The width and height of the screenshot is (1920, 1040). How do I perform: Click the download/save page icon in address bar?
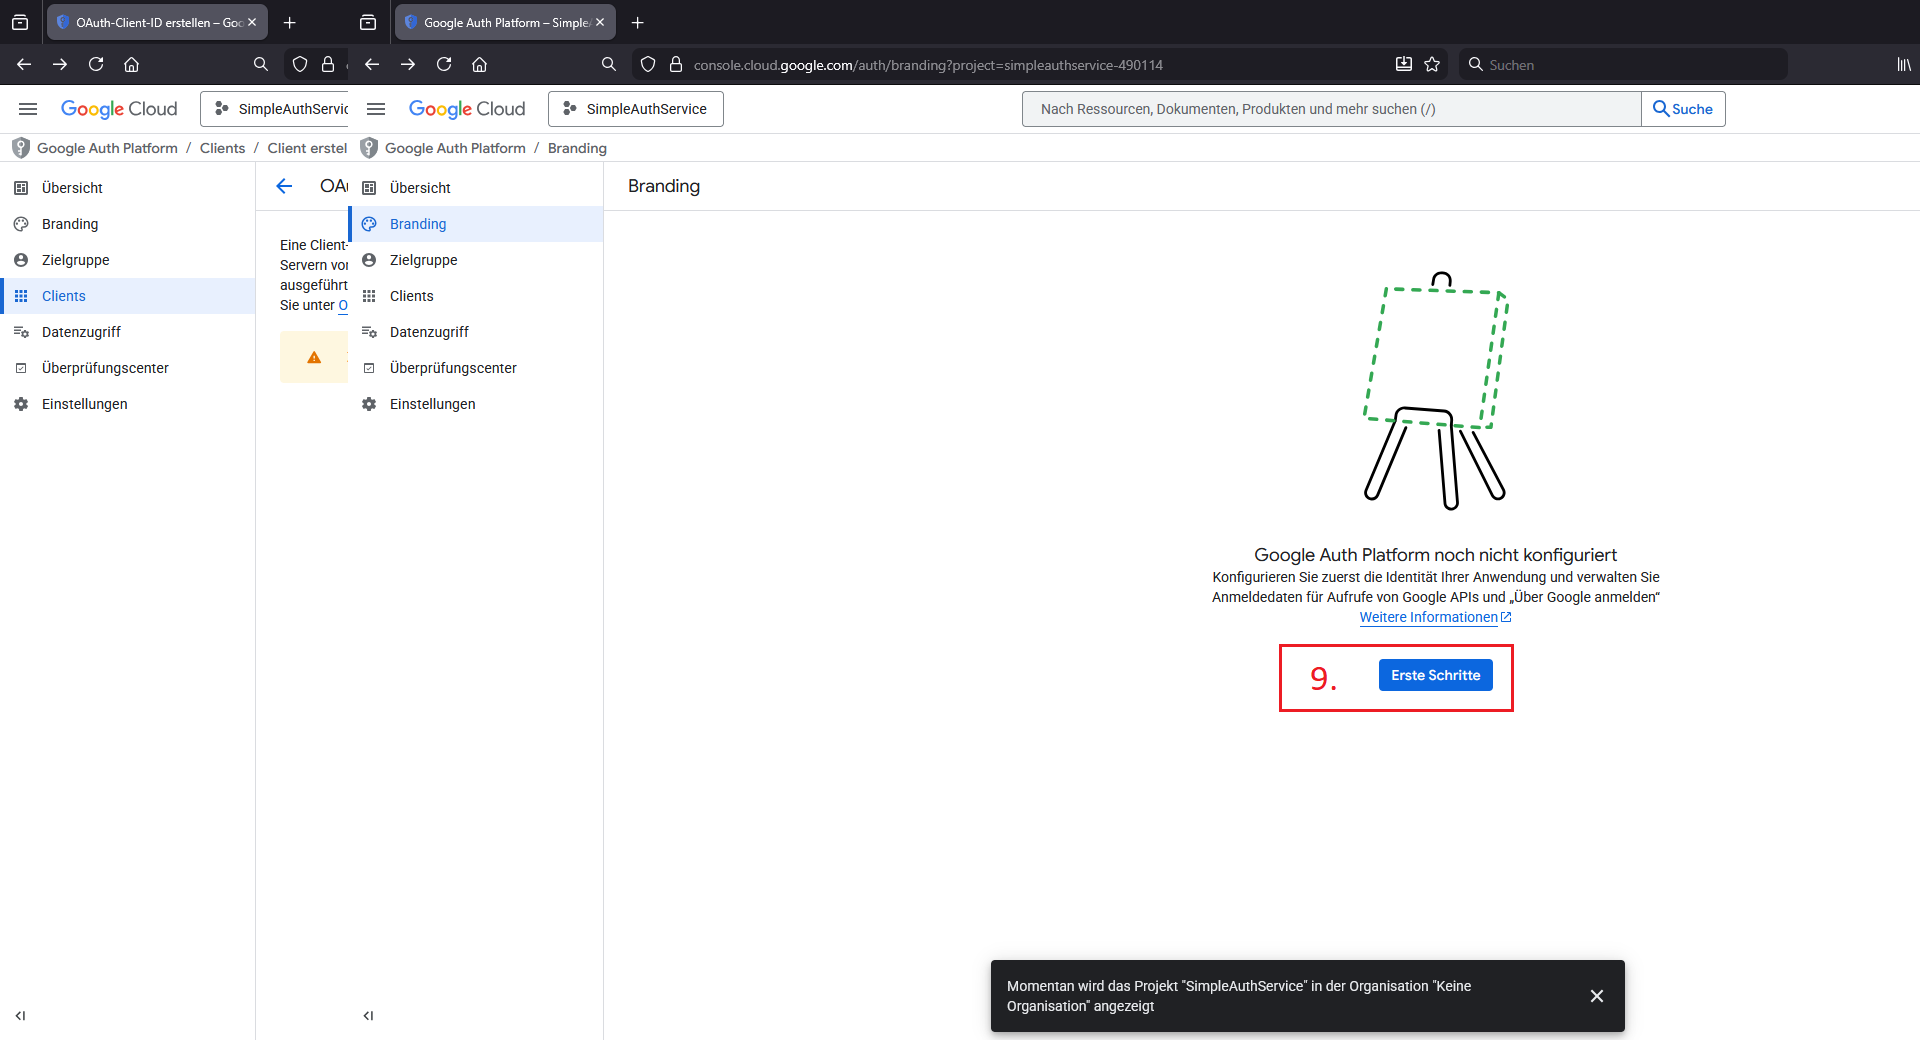1404,64
